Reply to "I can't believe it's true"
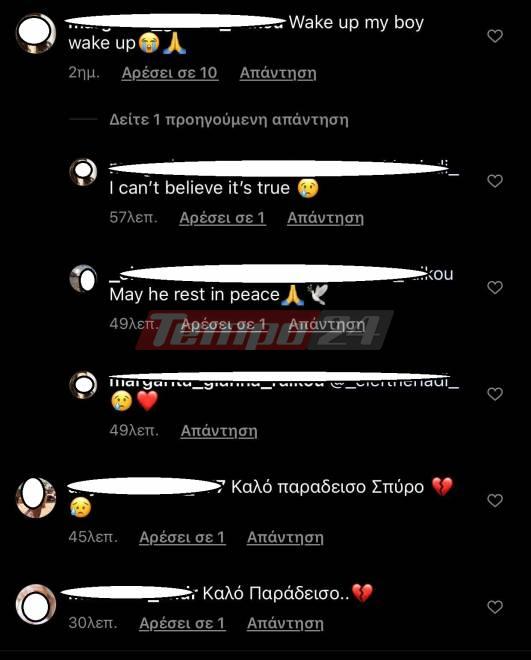This screenshot has width=531, height=660. pyautogui.click(x=325, y=218)
